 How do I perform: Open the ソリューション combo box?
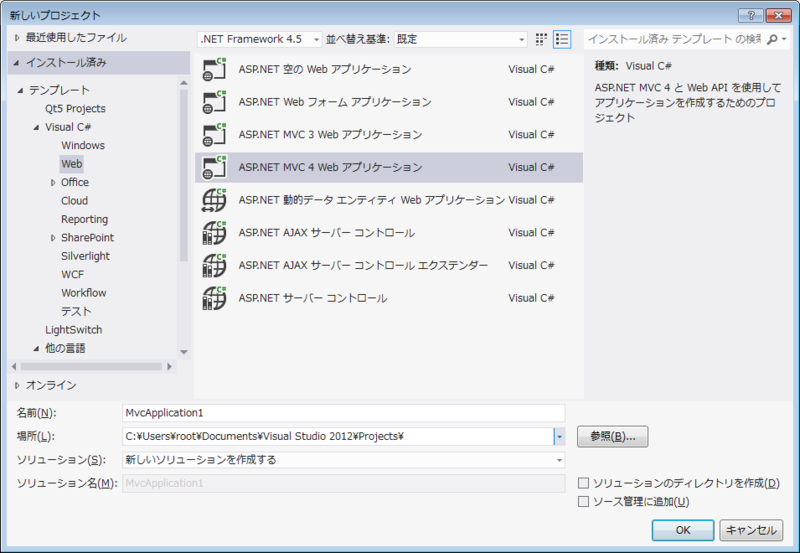pyautogui.click(x=343, y=460)
